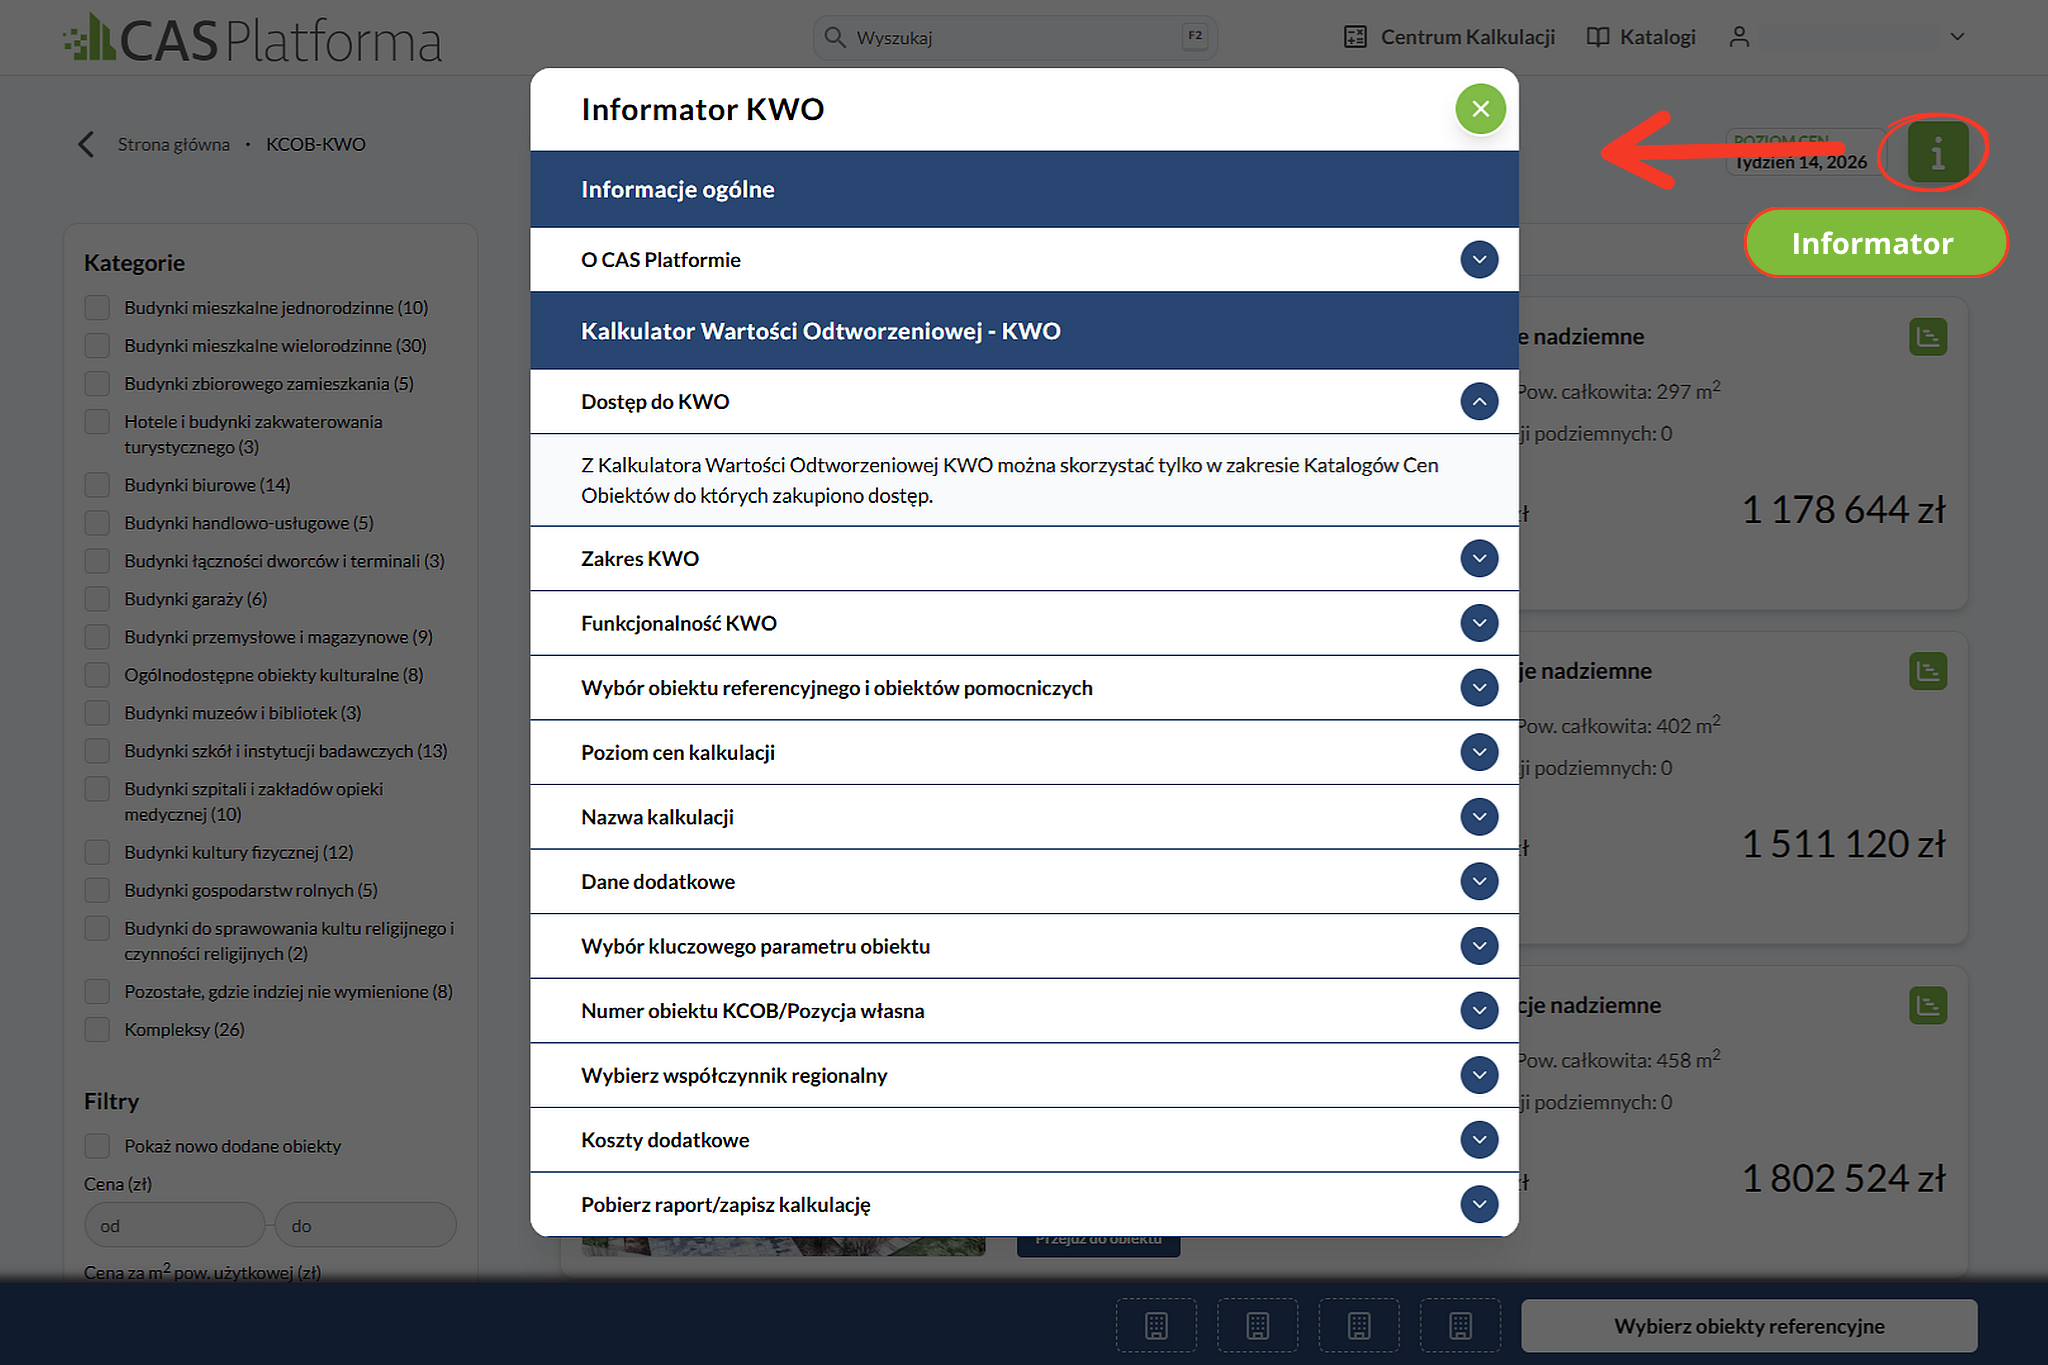The width and height of the screenshot is (2048, 1365).
Task: Click Wybierz obiekty referencyjne button
Action: click(1749, 1326)
